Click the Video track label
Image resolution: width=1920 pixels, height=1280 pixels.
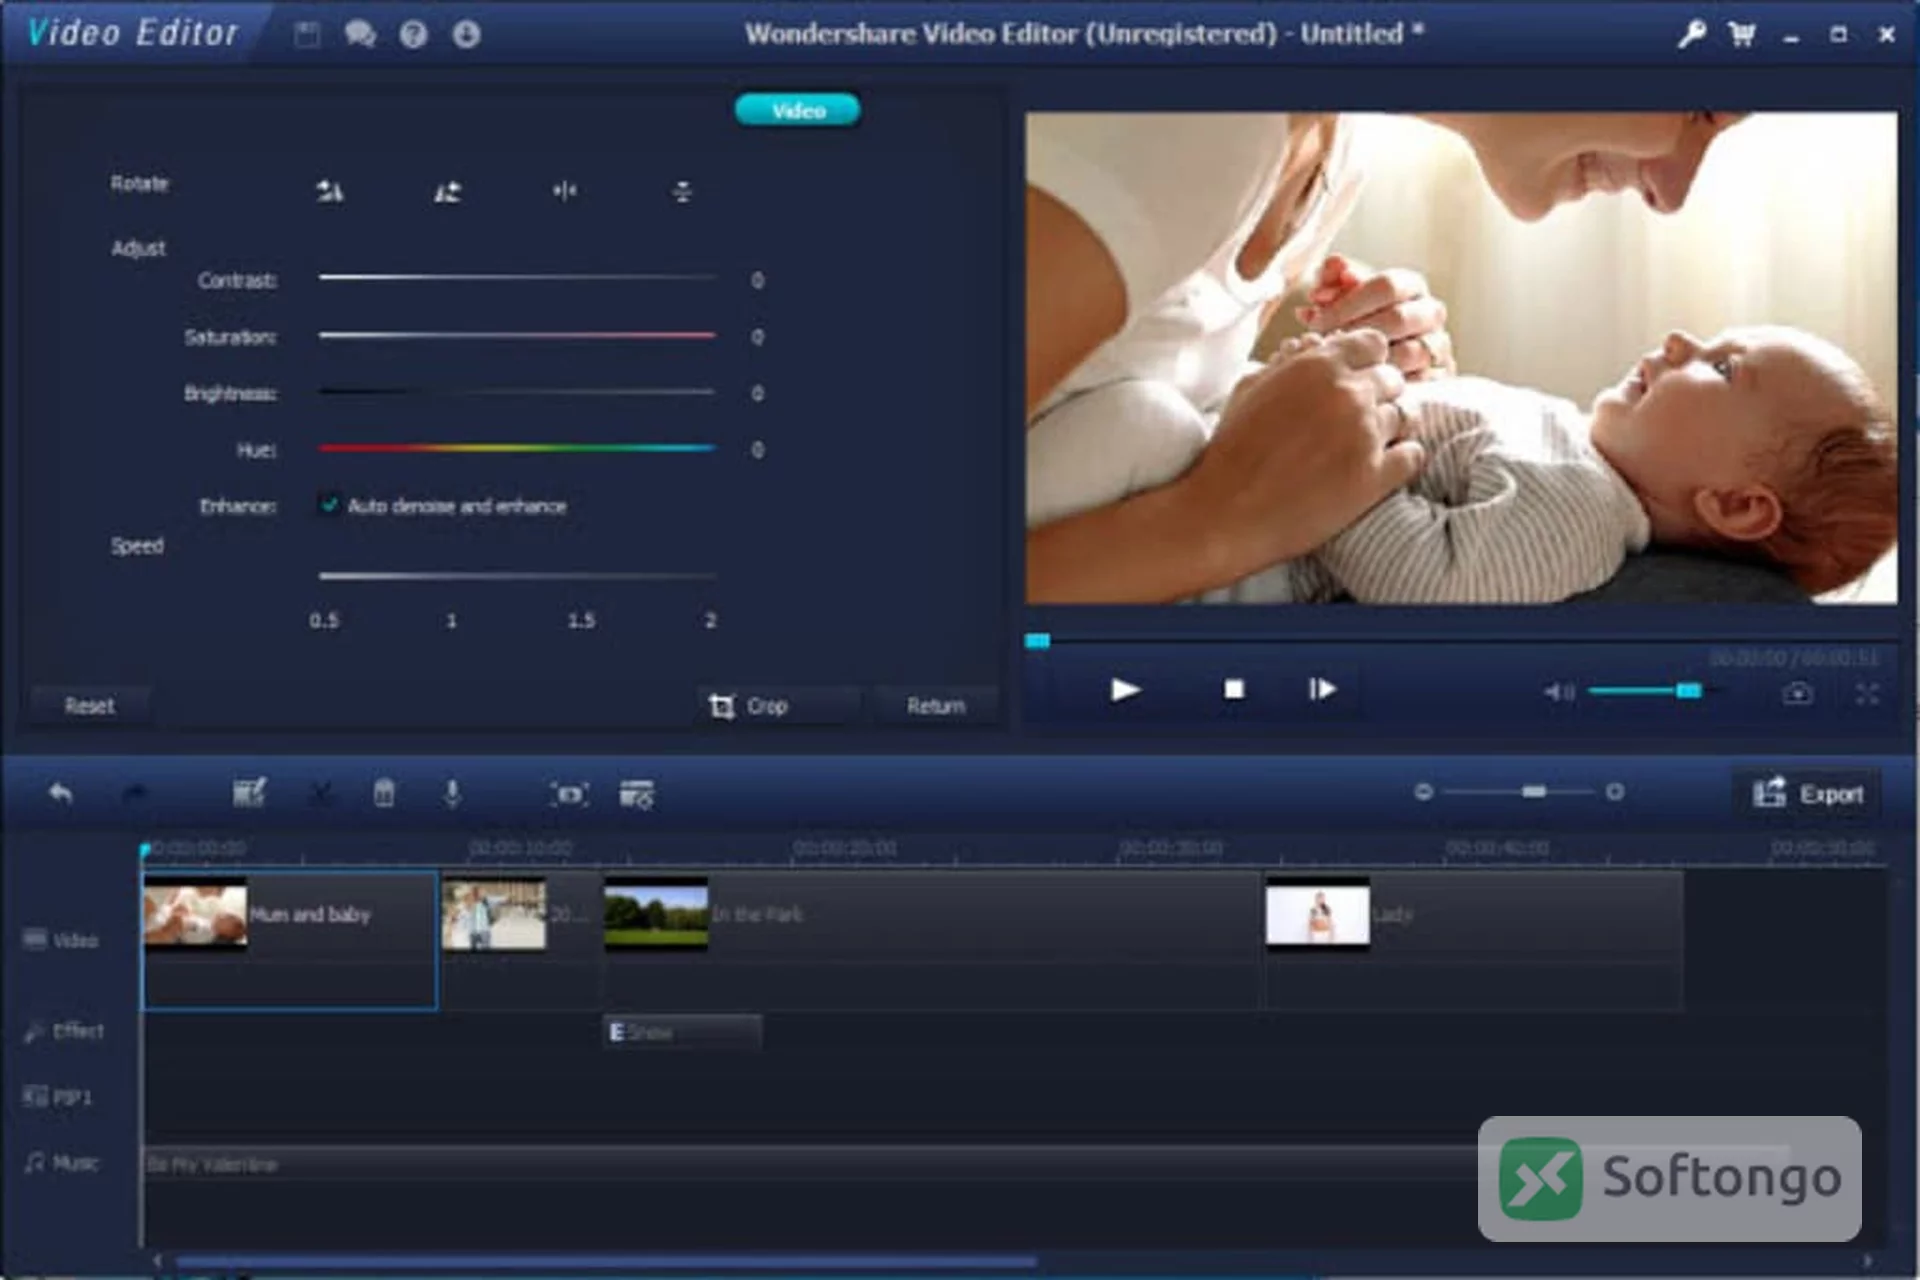[x=61, y=940]
